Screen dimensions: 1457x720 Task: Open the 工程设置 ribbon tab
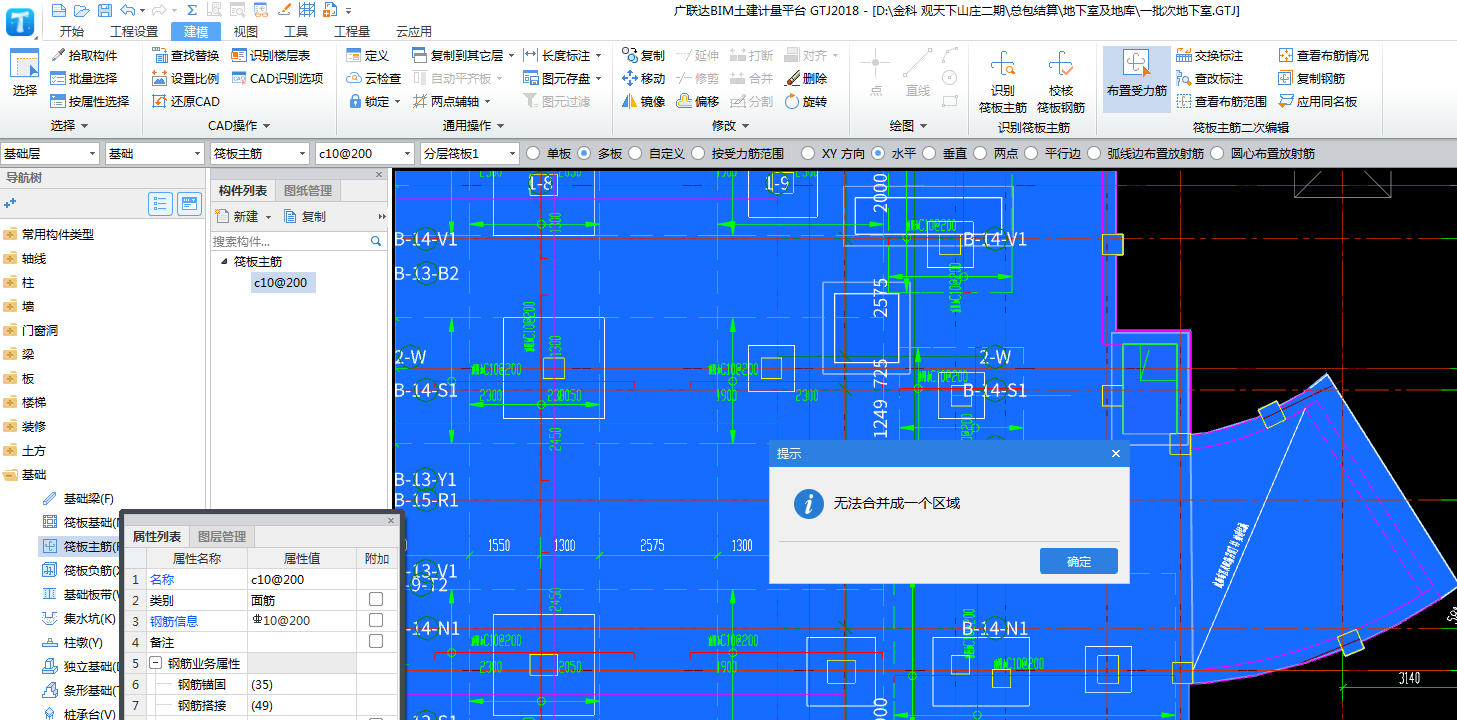134,31
